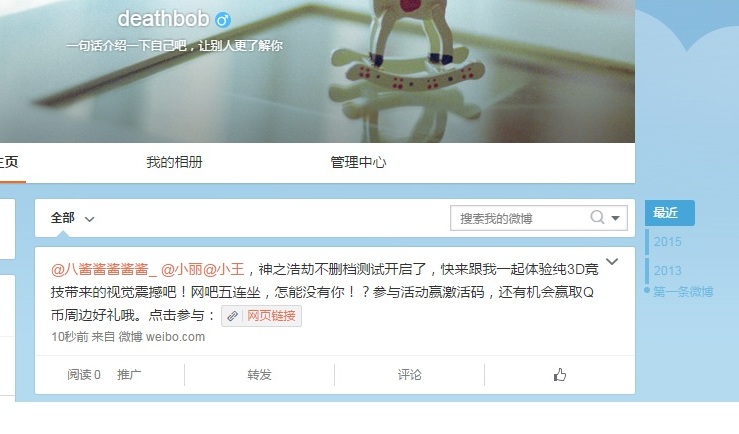Jump to 2013 on the timeline

tap(667, 270)
